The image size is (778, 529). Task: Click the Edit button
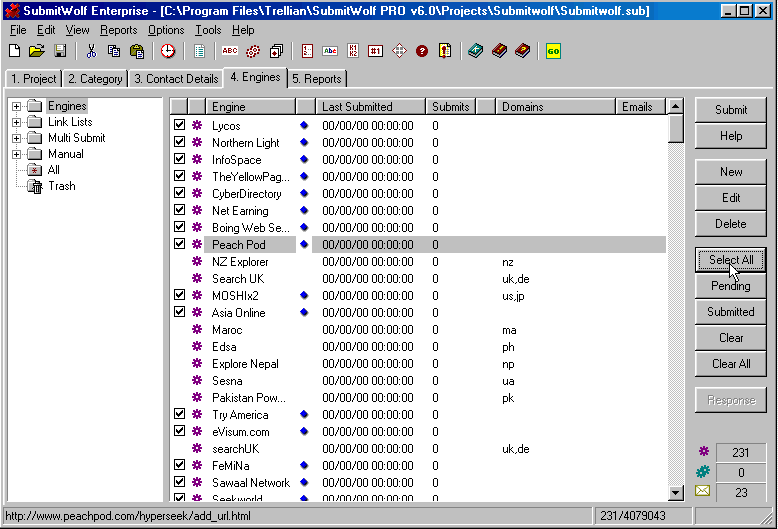tap(731, 198)
